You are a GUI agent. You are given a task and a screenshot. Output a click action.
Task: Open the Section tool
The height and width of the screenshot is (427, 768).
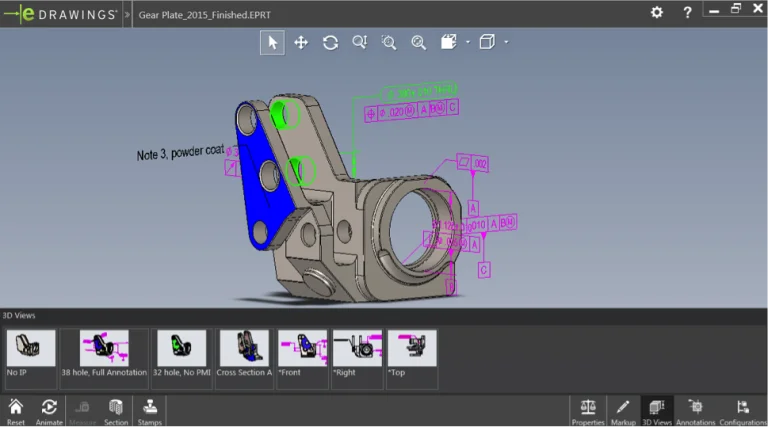point(116,410)
